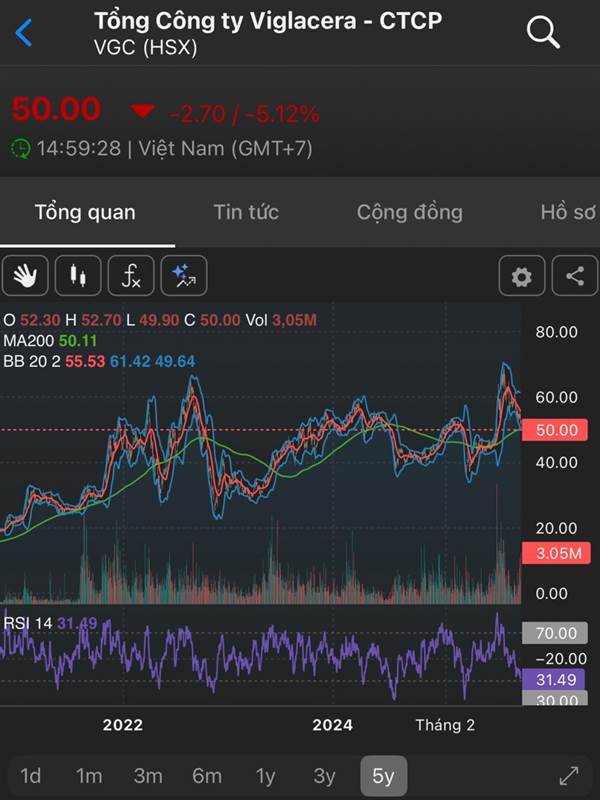Tap the 80.00 price scale label

556,332
